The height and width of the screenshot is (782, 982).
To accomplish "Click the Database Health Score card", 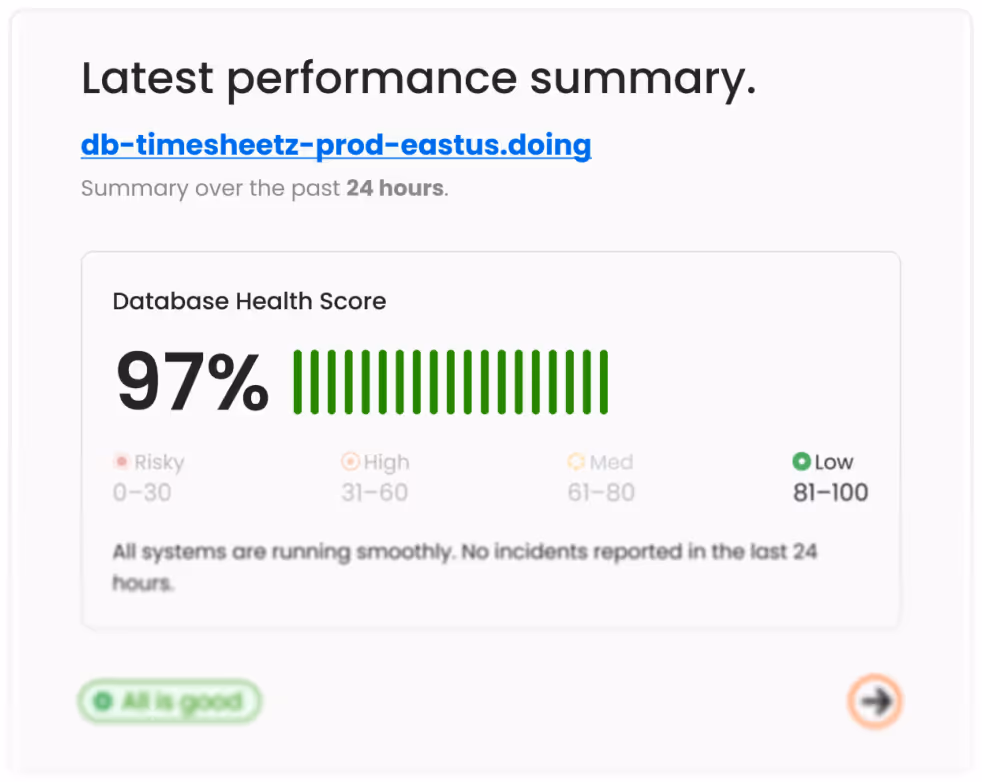I will coord(491,440).
